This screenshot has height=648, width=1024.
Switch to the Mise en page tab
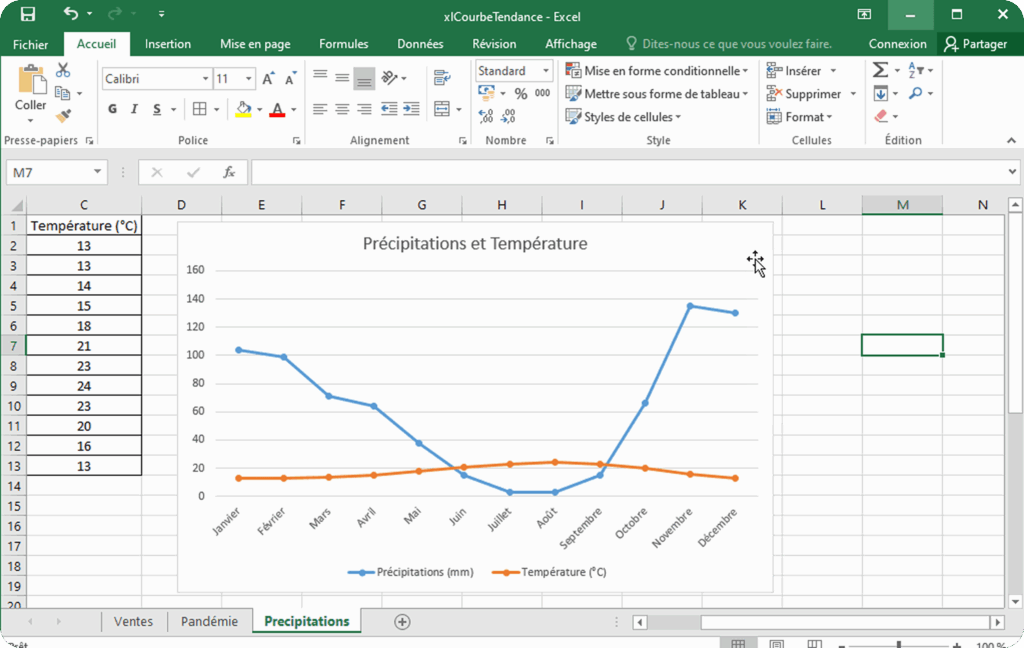point(255,44)
